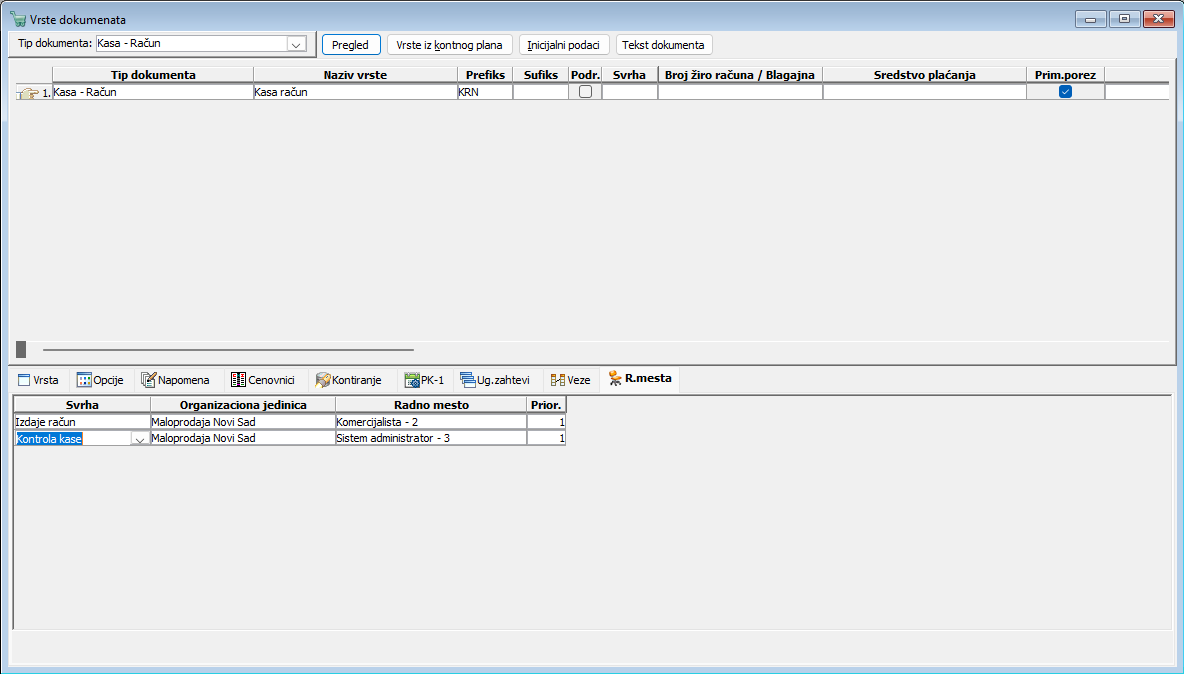Maximize the Vrste dokumenata window
Viewport: 1184px width, 674px height.
pyautogui.click(x=1124, y=19)
